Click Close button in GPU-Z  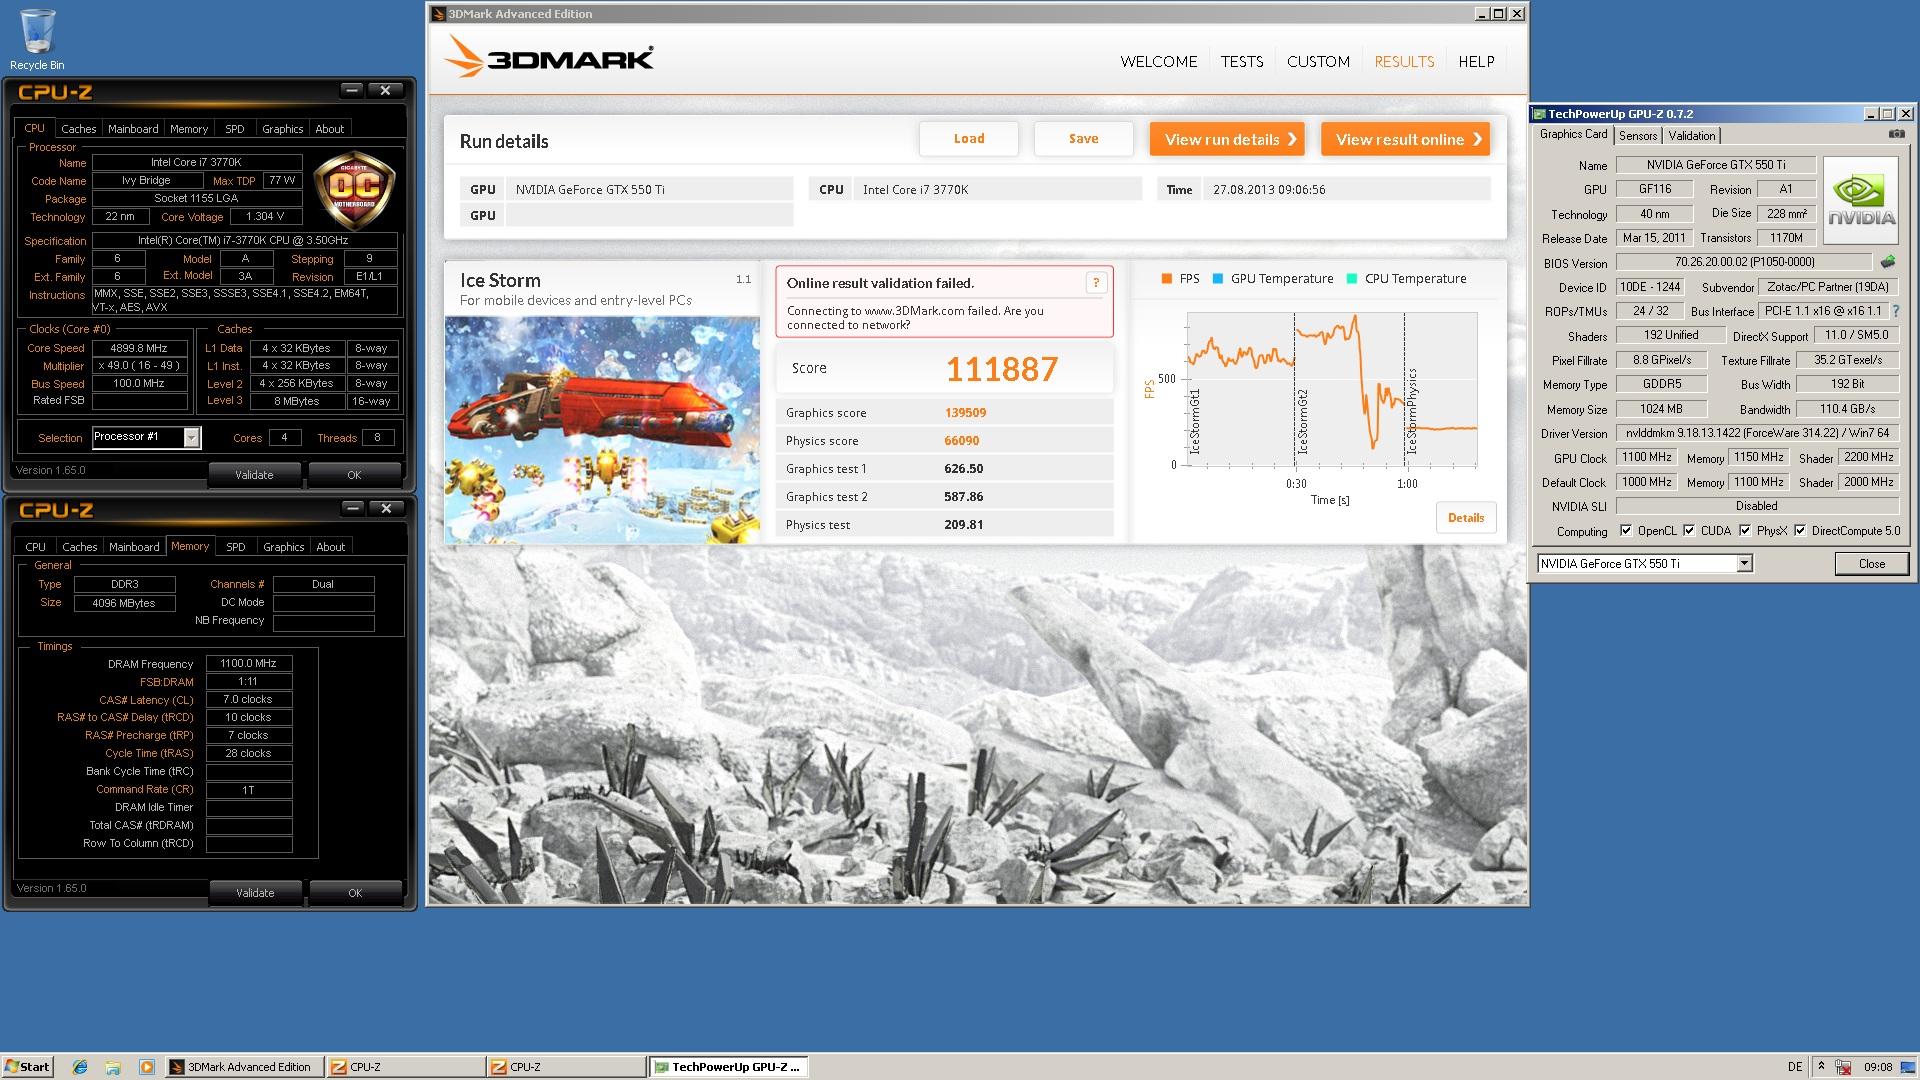coord(1871,564)
